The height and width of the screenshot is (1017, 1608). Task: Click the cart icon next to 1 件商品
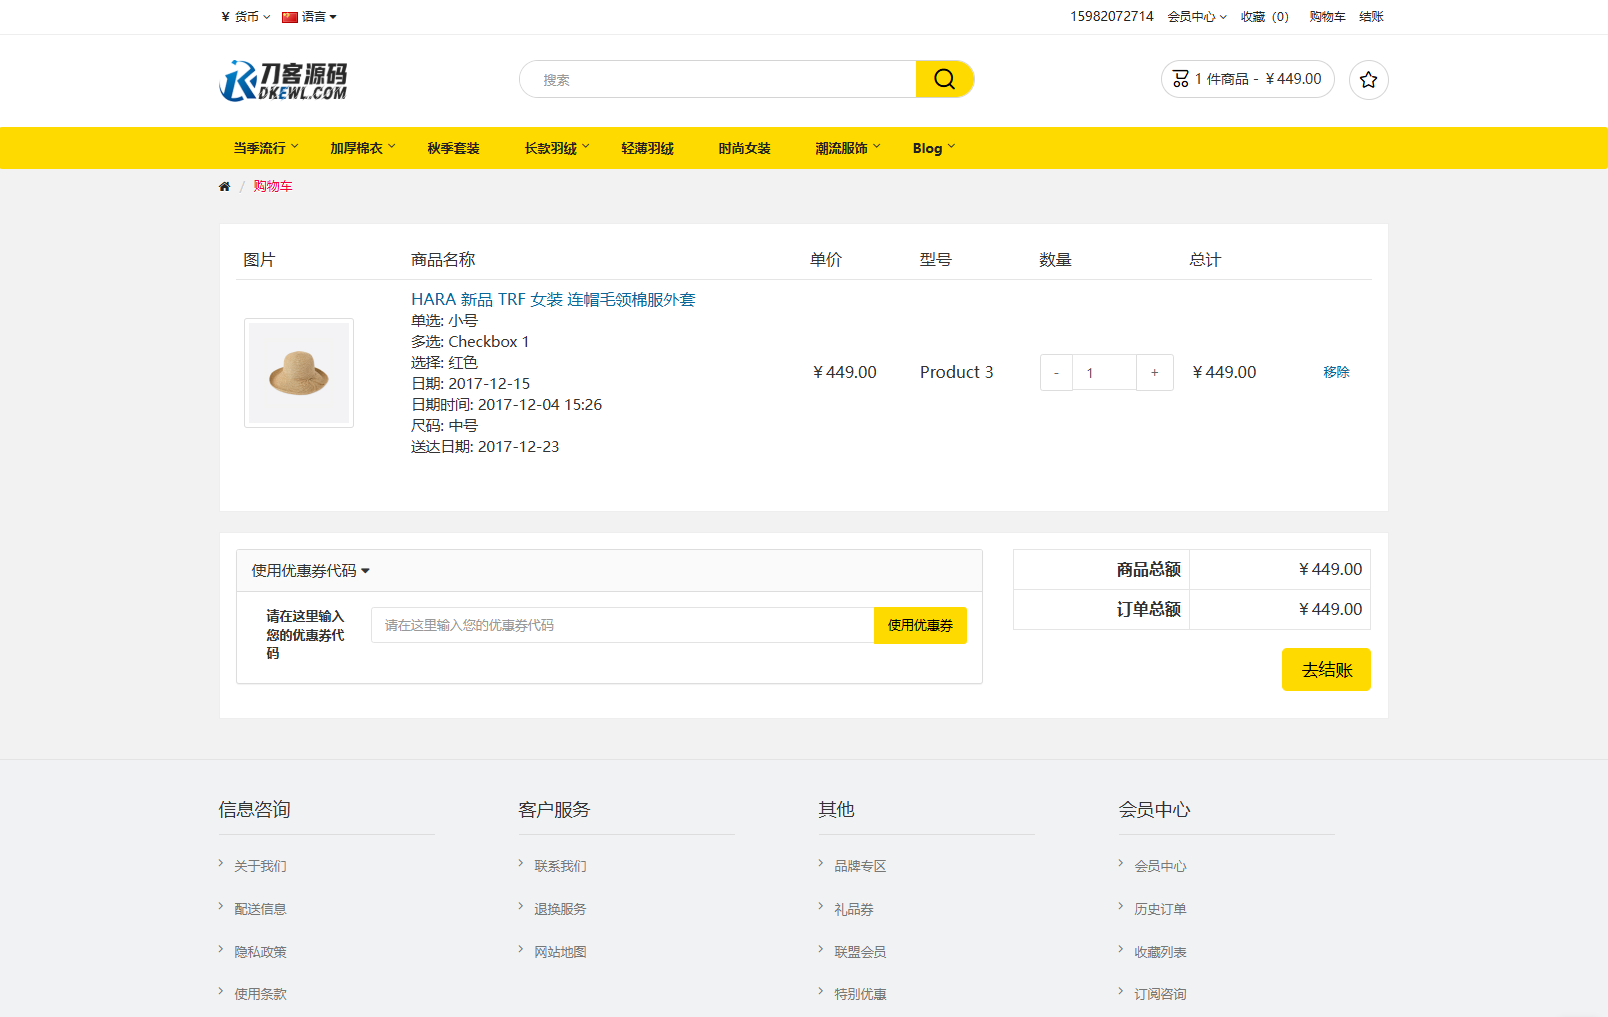1179,79
